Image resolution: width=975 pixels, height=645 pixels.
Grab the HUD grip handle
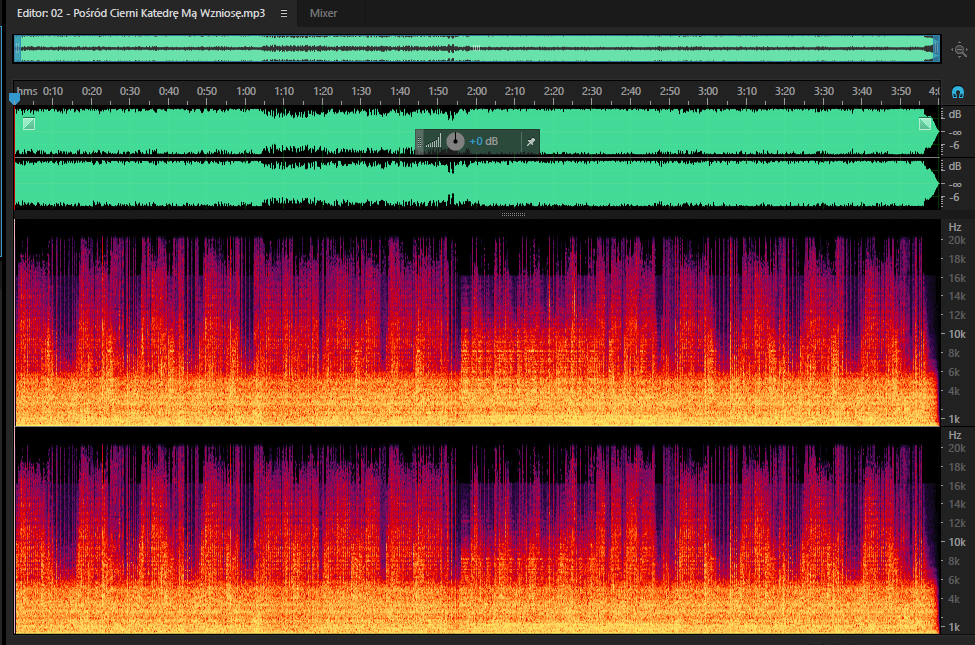pyautogui.click(x=419, y=142)
